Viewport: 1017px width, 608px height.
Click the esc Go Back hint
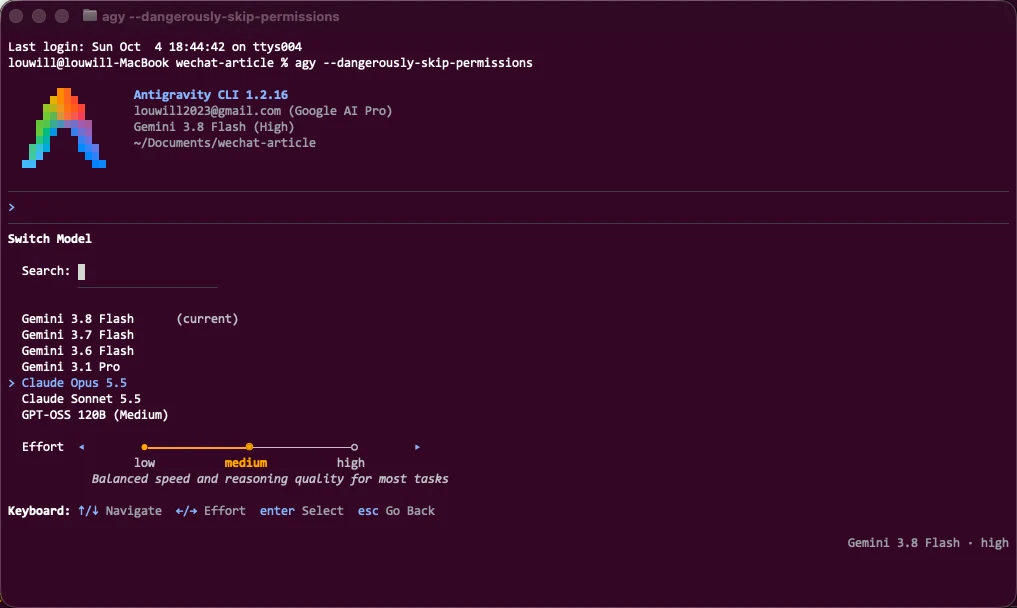(x=396, y=511)
